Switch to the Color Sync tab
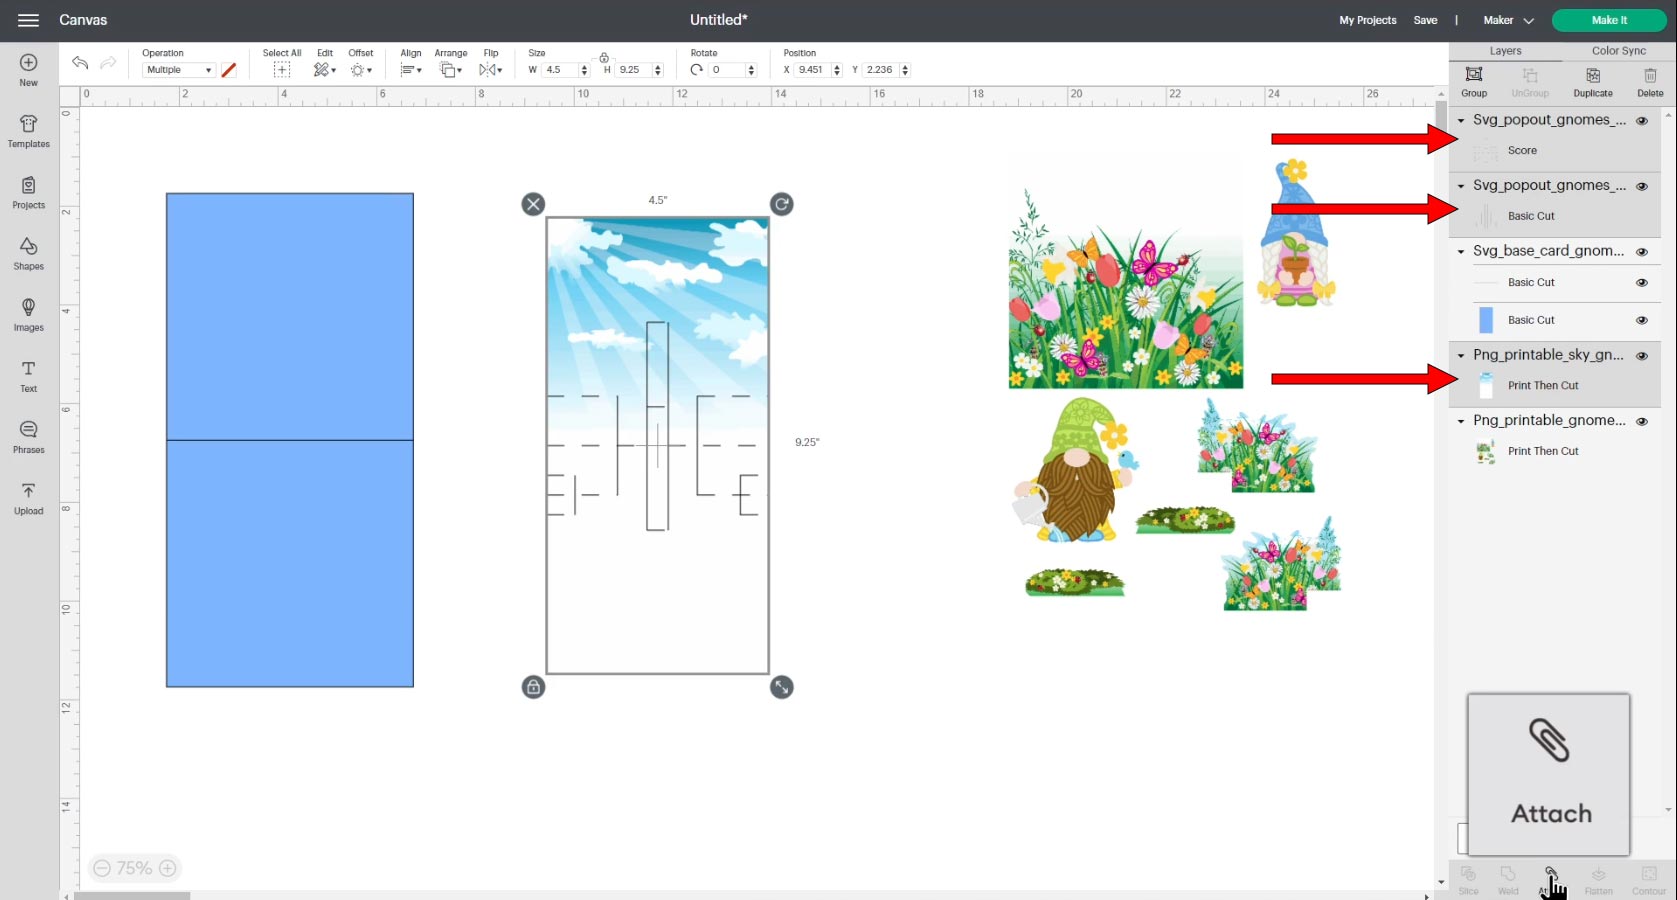Image resolution: width=1677 pixels, height=900 pixels. point(1618,51)
